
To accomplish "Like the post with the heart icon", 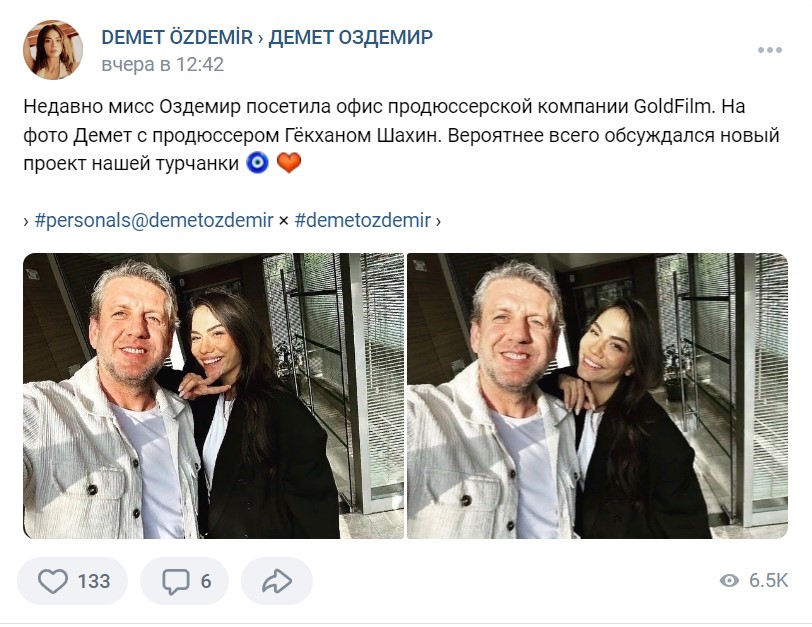I will 53,581.
